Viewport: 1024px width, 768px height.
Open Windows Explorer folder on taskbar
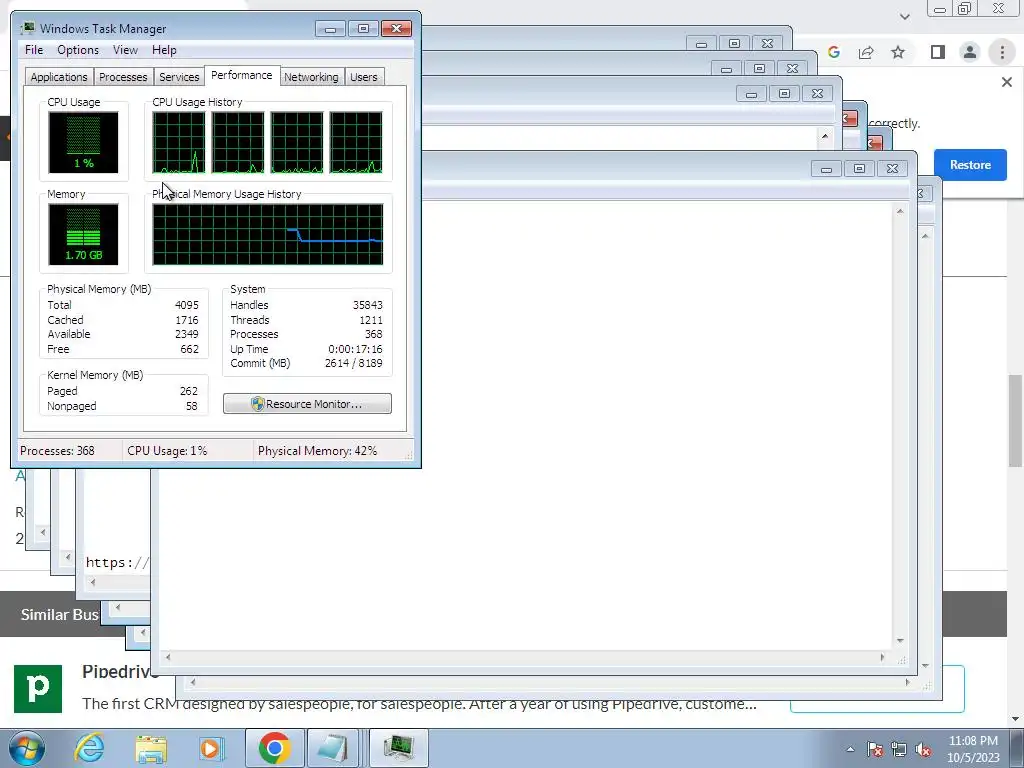pyautogui.click(x=151, y=748)
